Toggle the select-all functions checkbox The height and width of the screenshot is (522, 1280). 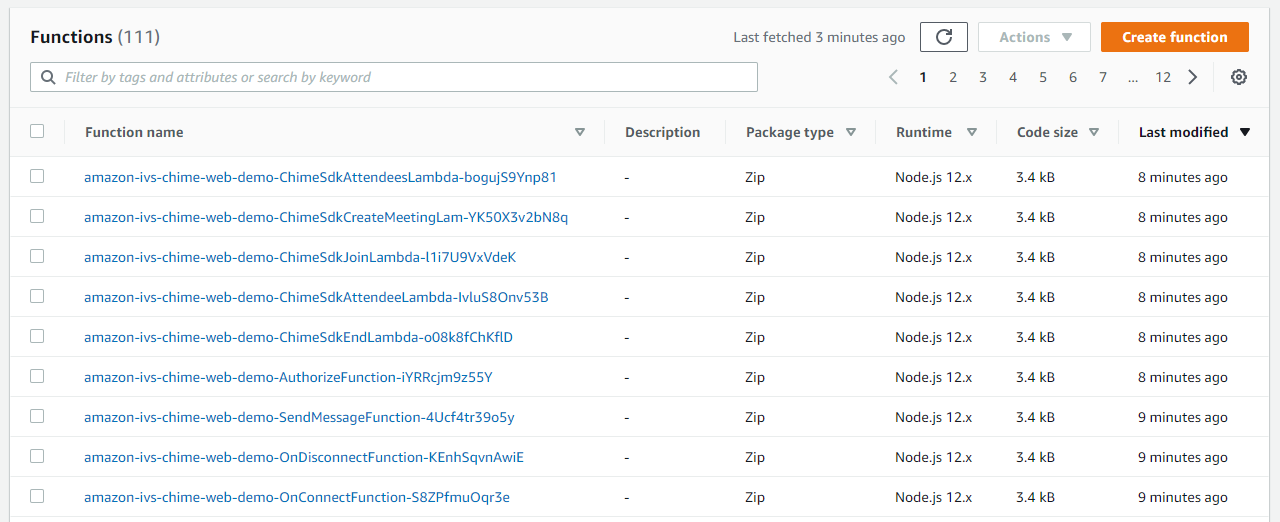pyautogui.click(x=37, y=131)
